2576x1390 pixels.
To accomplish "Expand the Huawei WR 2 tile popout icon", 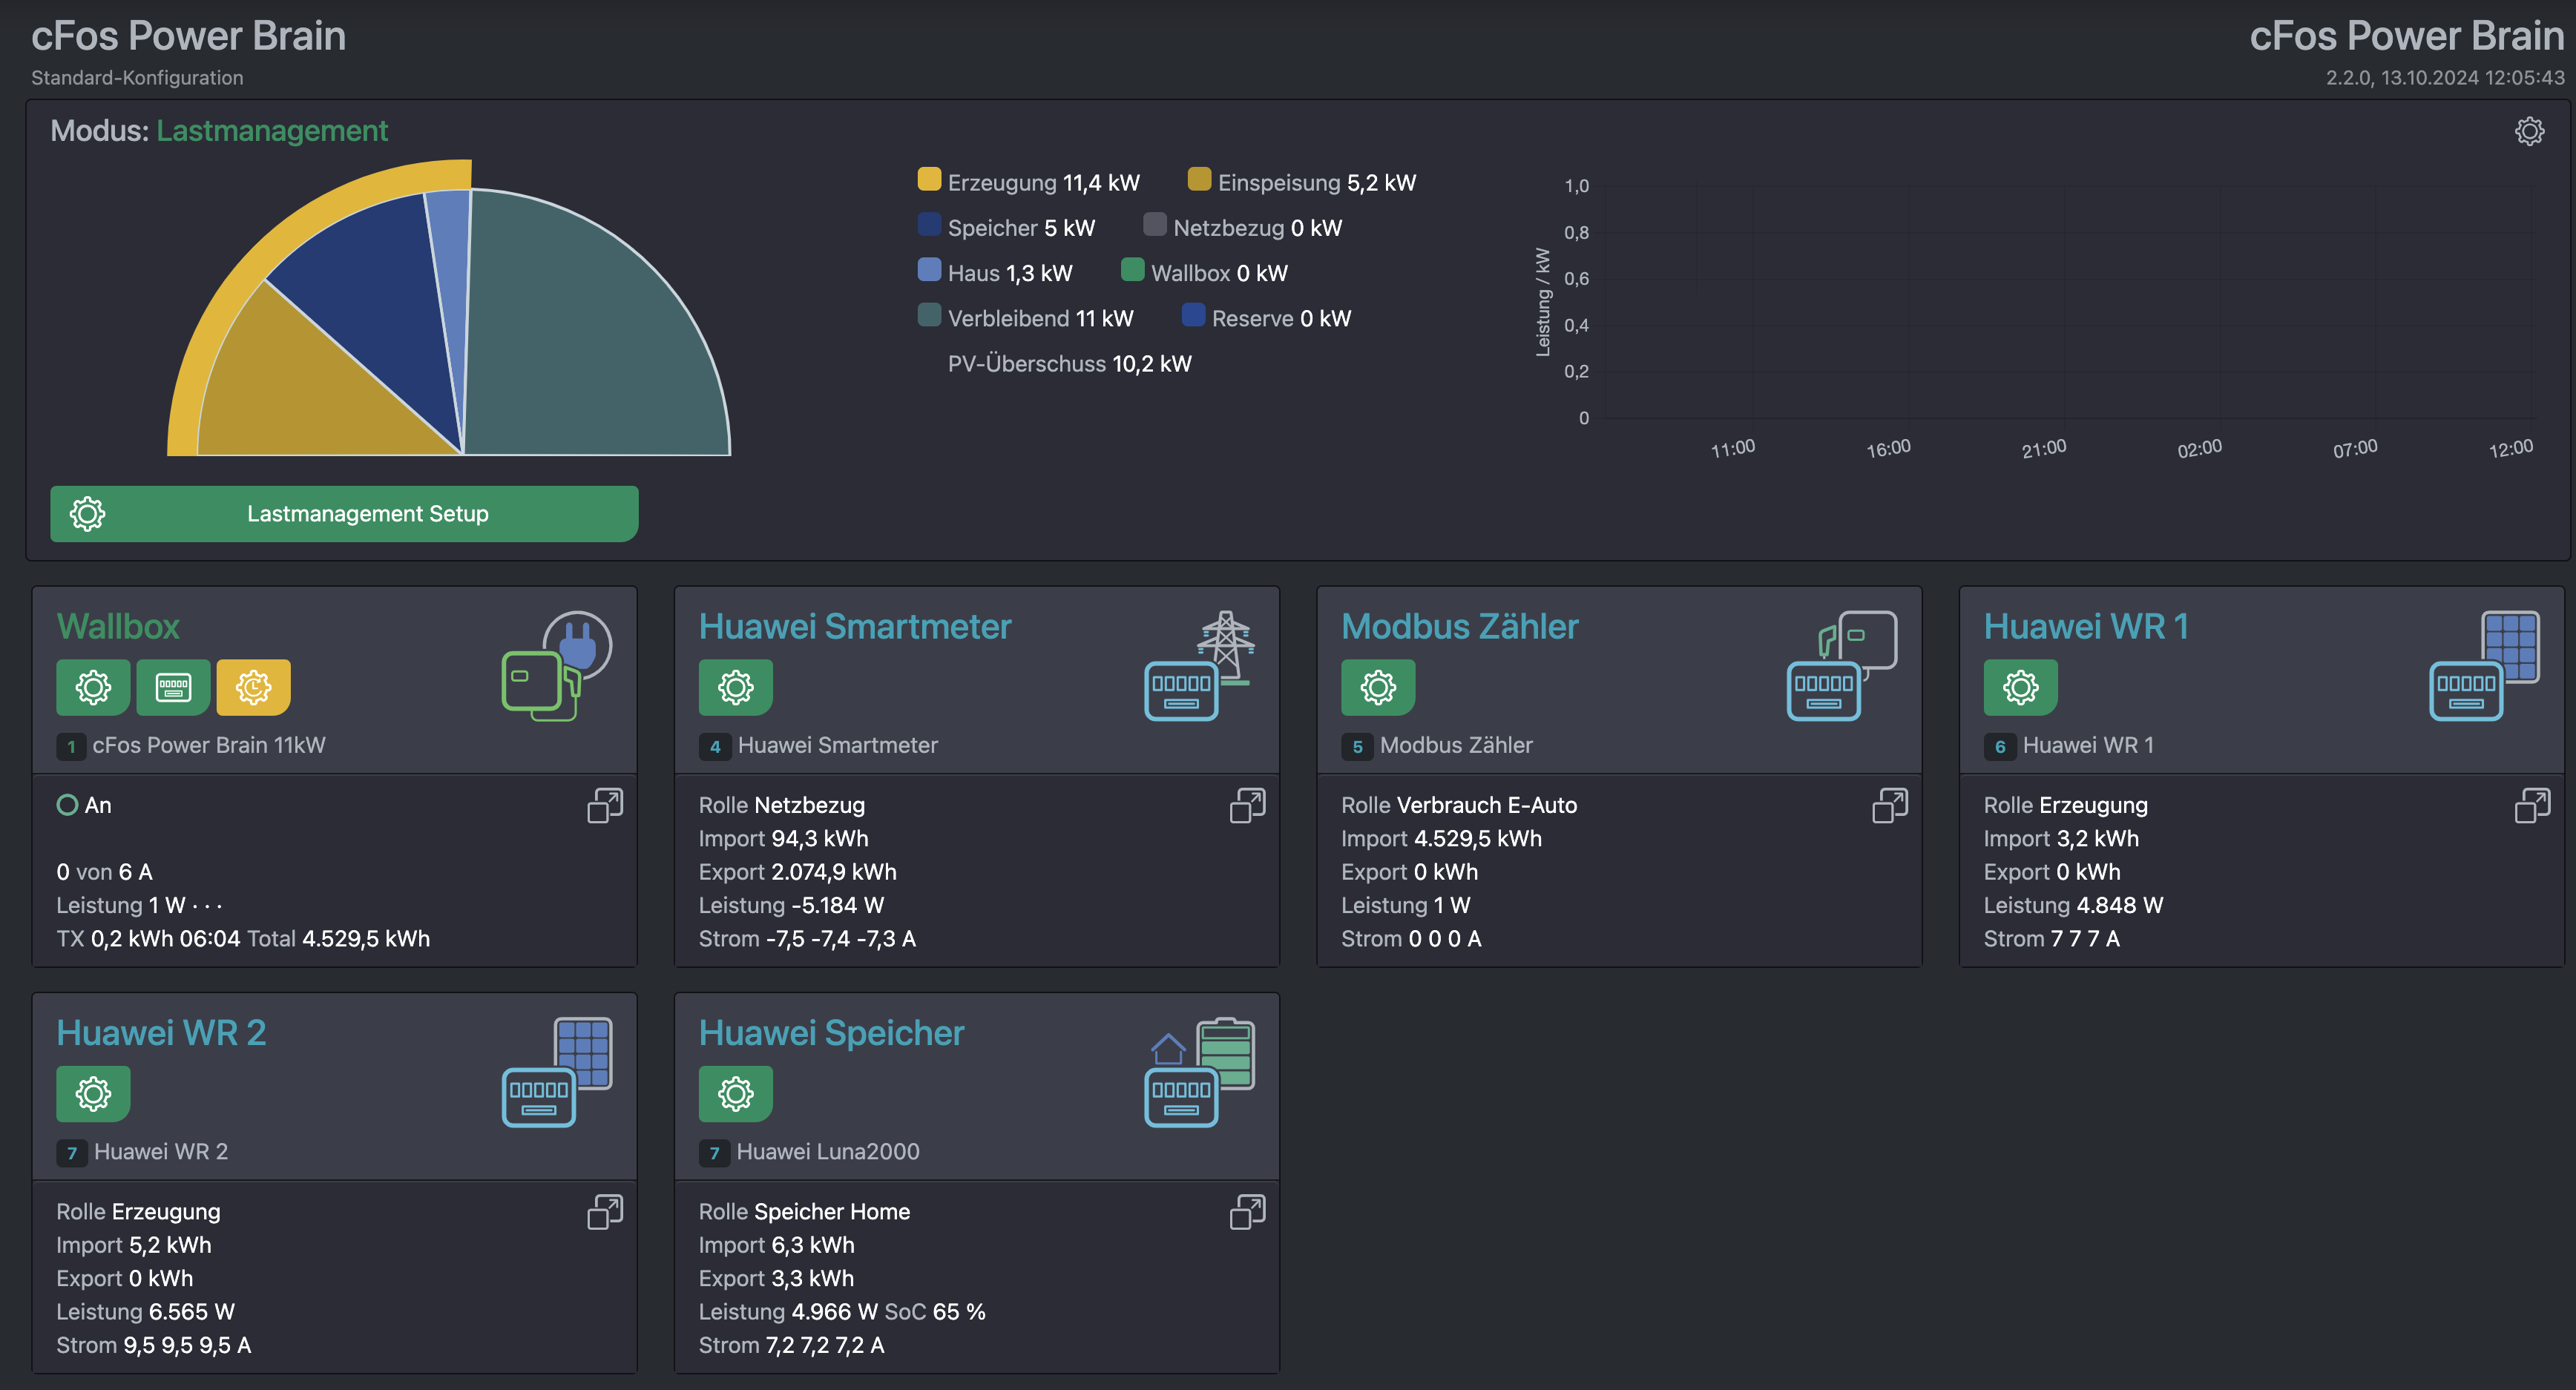I will 605,1212.
